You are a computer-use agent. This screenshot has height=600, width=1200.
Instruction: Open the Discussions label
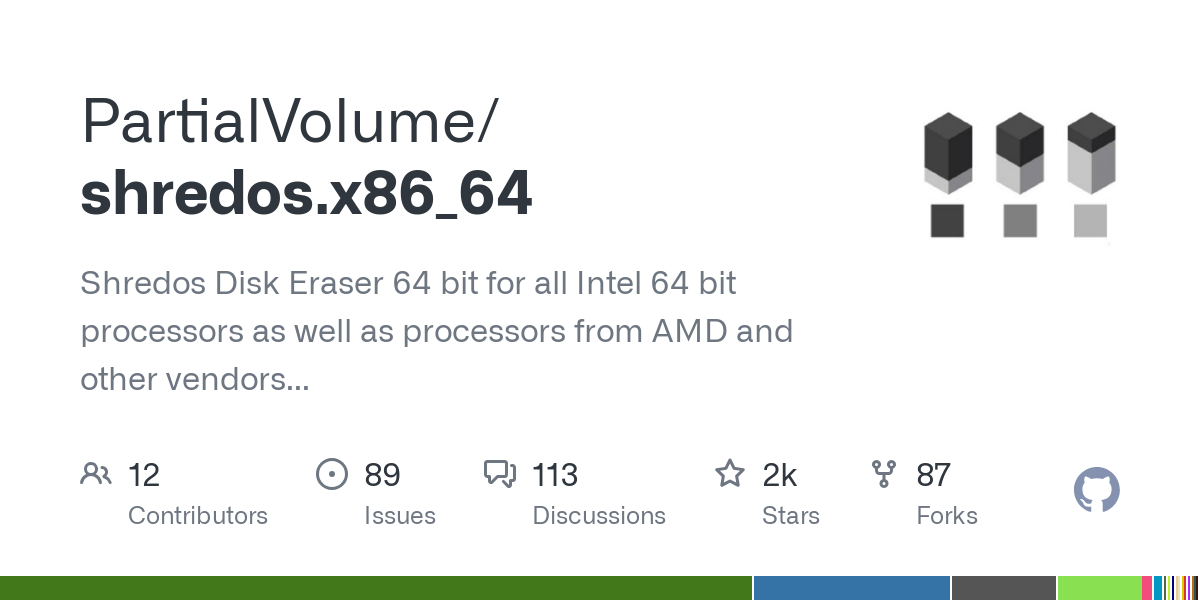[599, 516]
